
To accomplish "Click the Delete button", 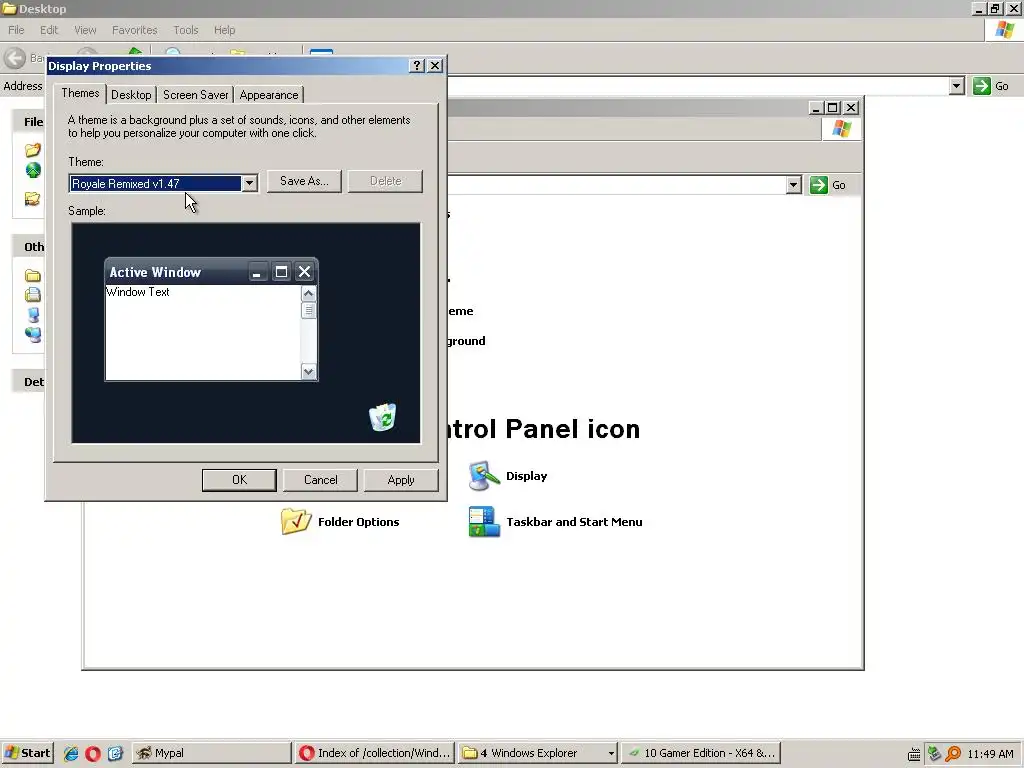I will pyautogui.click(x=385, y=181).
